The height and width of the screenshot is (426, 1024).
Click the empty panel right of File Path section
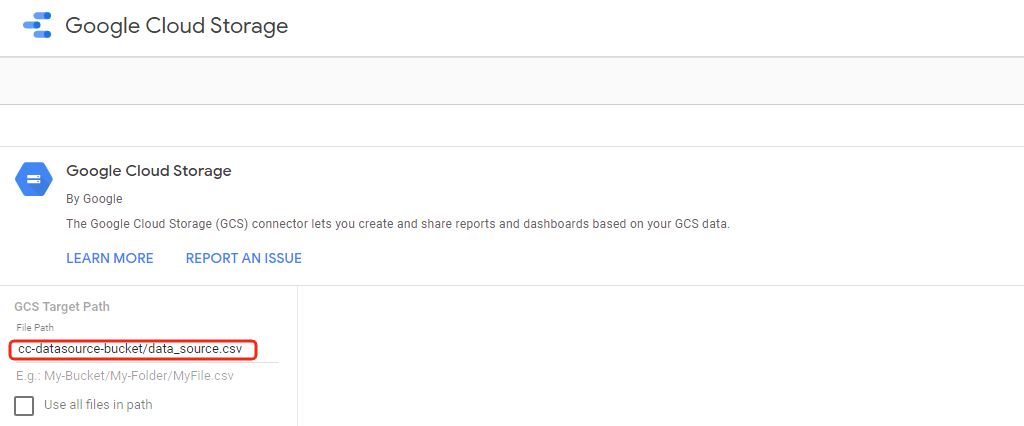coord(660,356)
